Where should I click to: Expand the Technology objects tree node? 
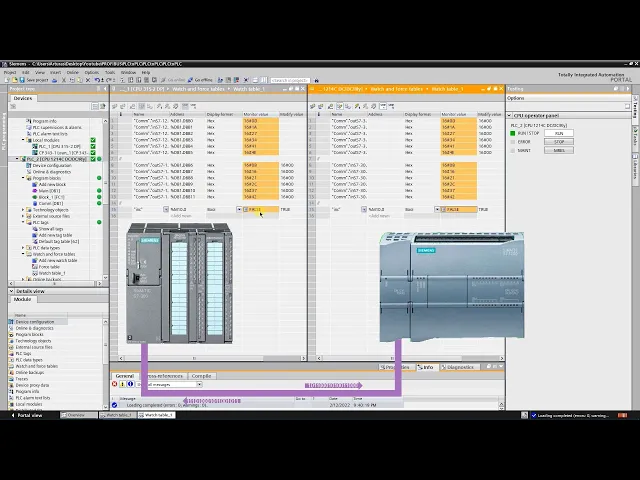(x=23, y=210)
